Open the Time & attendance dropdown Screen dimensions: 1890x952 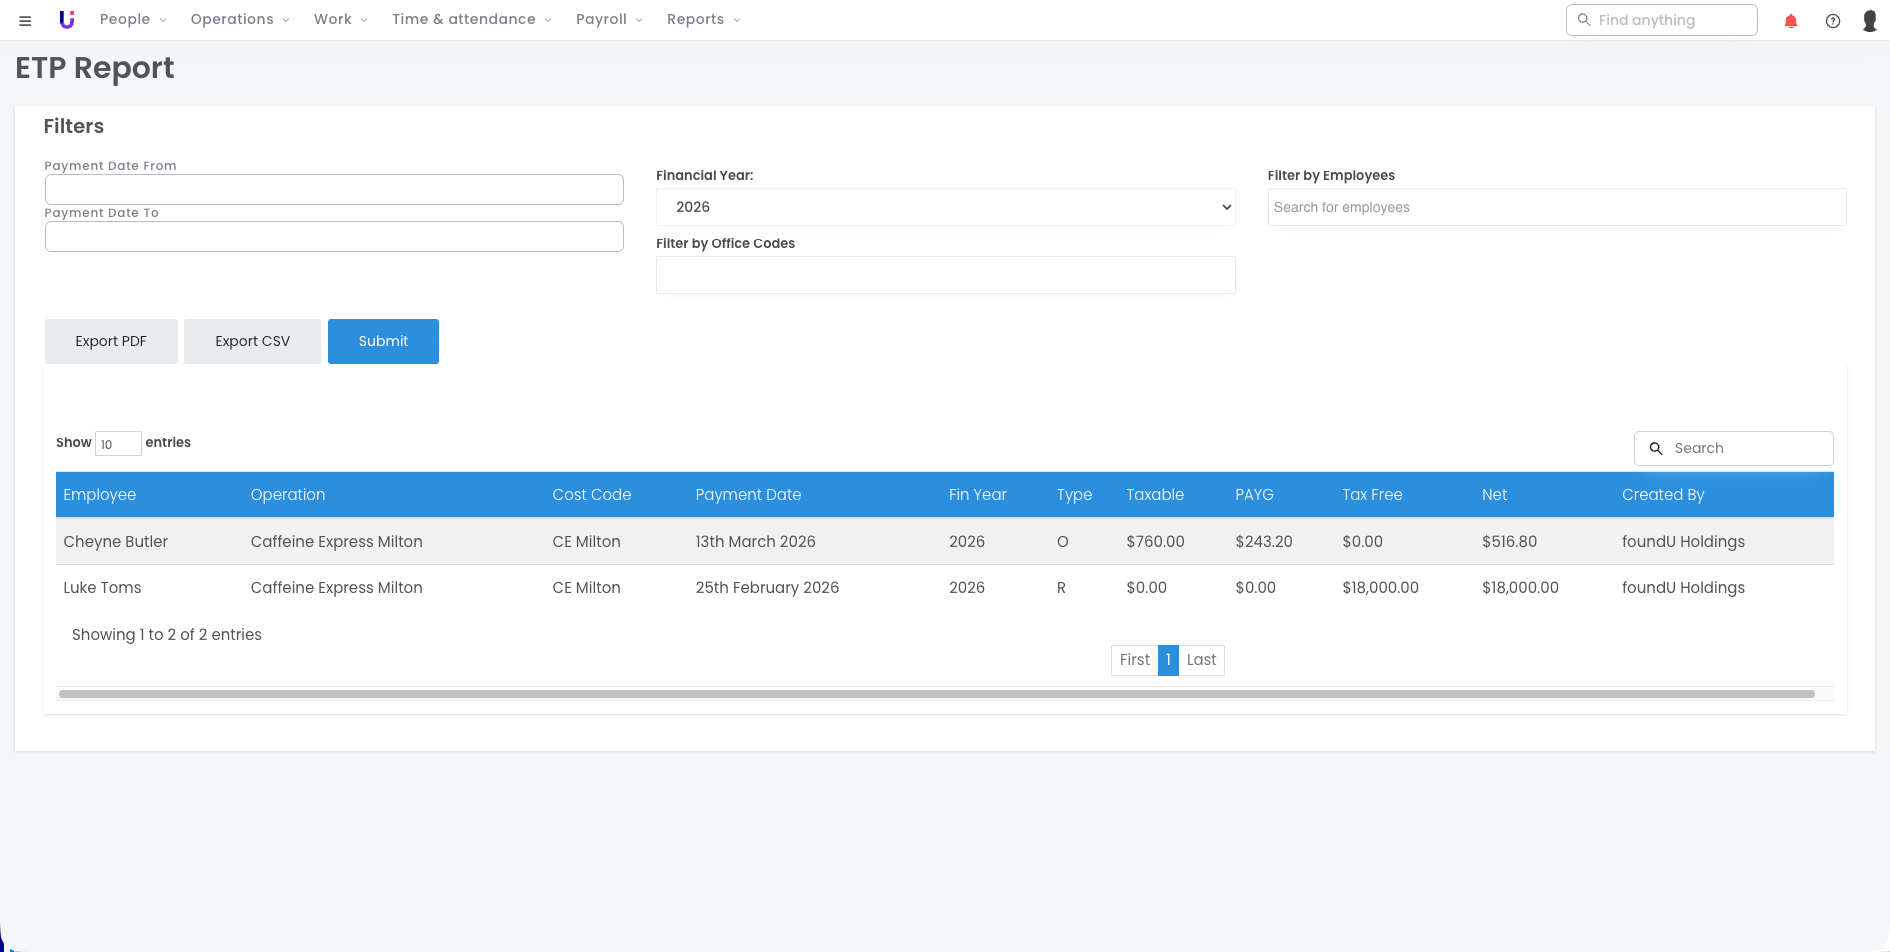(x=471, y=20)
